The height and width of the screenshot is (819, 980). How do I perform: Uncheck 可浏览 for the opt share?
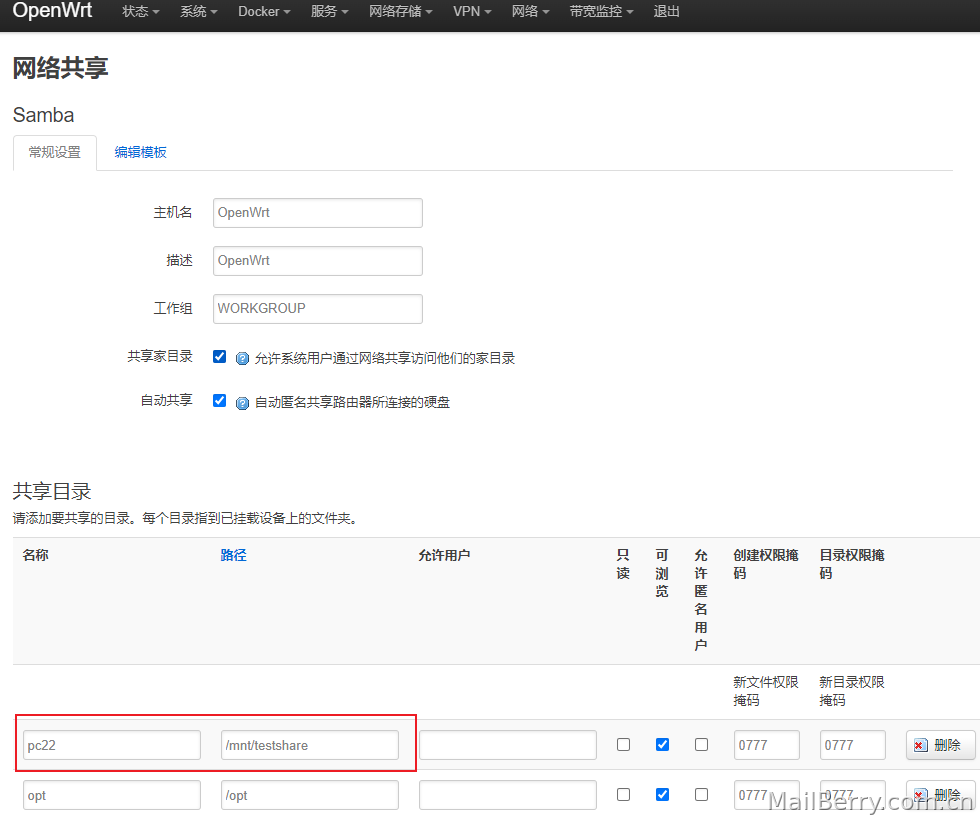coord(662,795)
